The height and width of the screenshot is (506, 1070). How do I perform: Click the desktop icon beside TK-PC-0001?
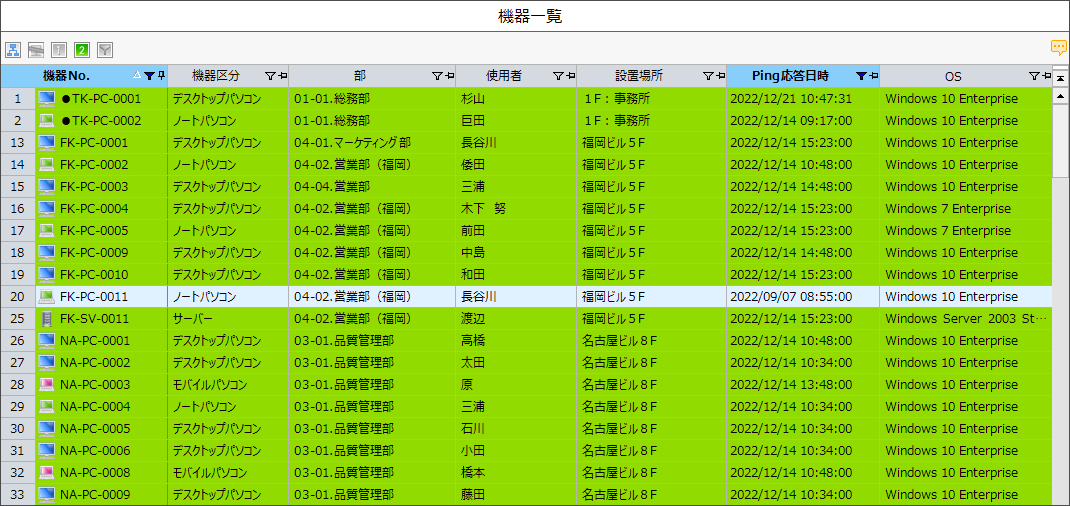[x=46, y=99]
